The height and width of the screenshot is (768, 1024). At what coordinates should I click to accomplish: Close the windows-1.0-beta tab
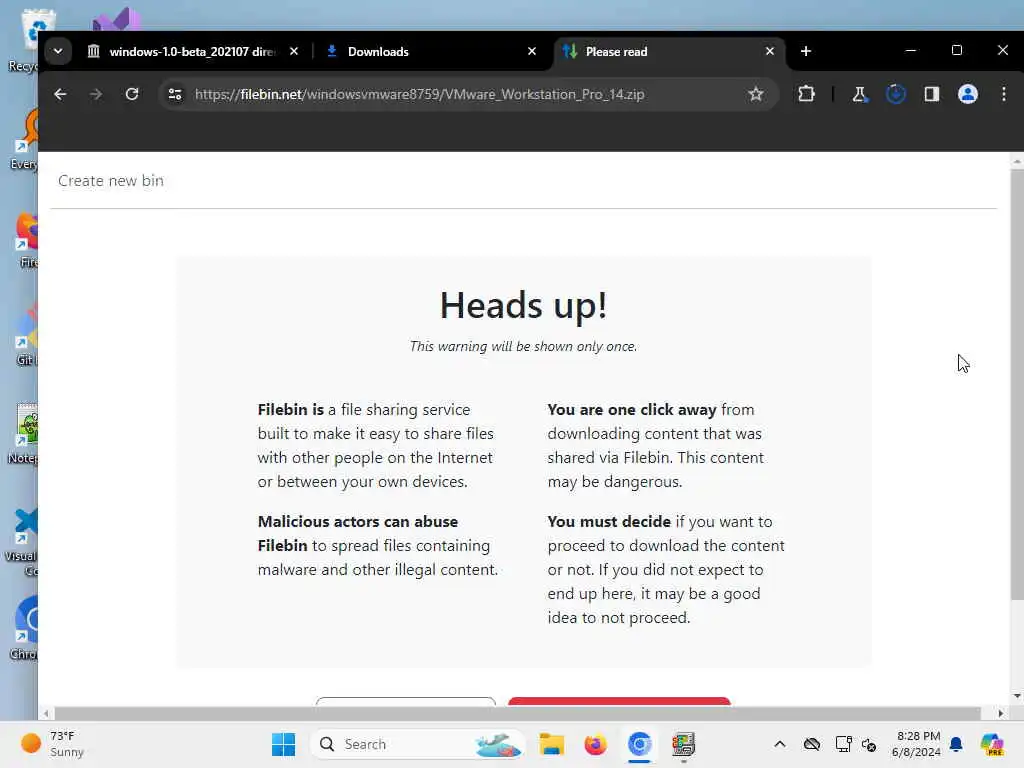point(294,51)
